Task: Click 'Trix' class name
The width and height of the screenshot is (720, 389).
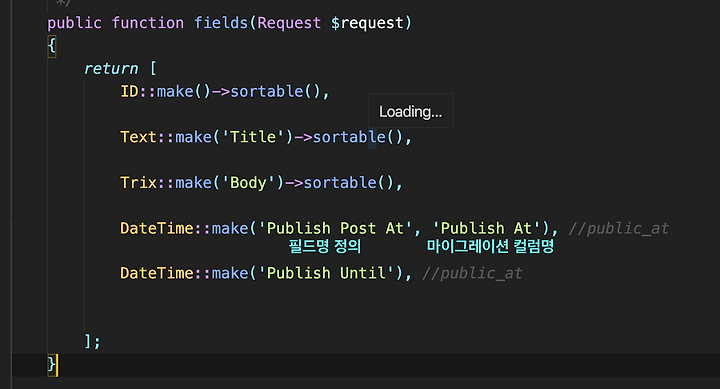Action: (x=138, y=182)
